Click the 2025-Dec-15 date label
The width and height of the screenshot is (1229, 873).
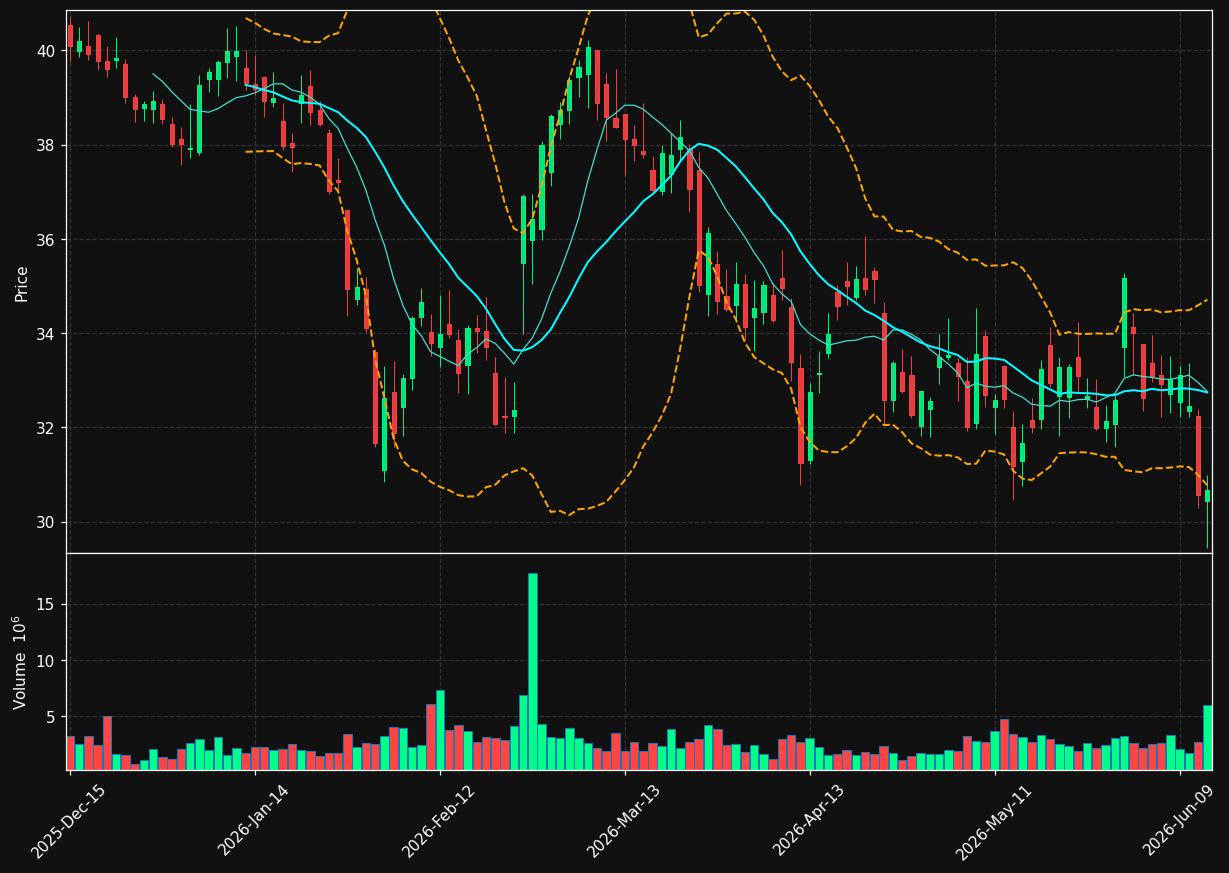point(69,822)
